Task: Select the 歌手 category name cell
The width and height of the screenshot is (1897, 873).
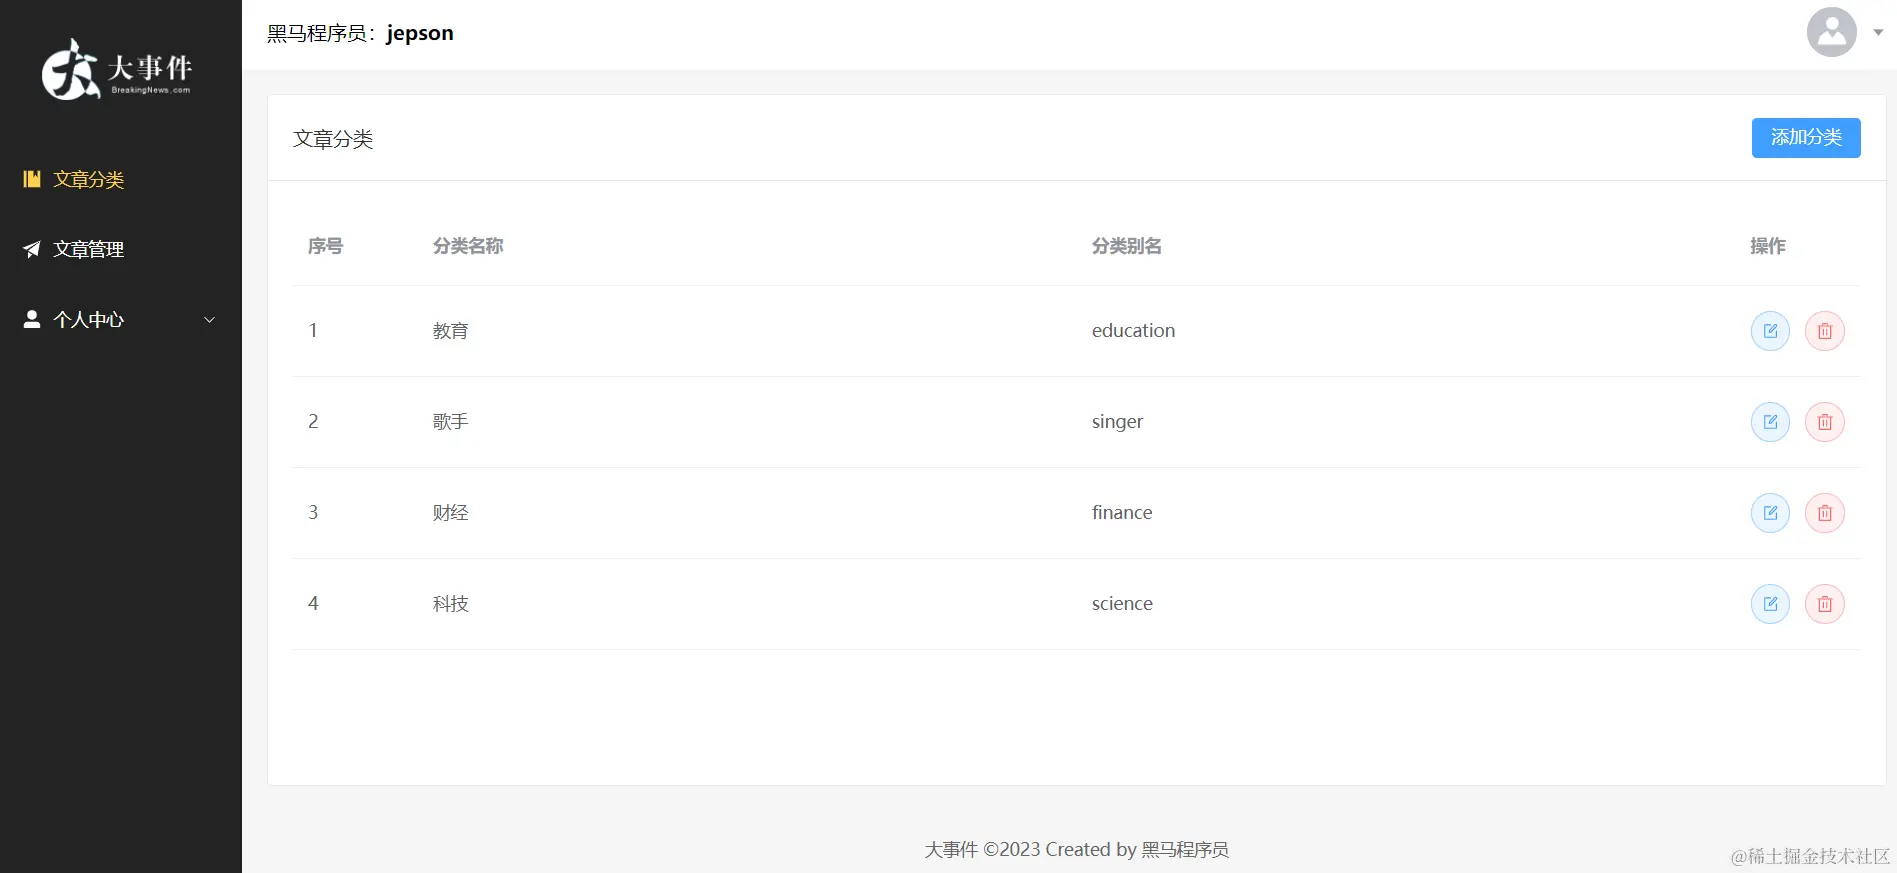Action: (x=450, y=422)
